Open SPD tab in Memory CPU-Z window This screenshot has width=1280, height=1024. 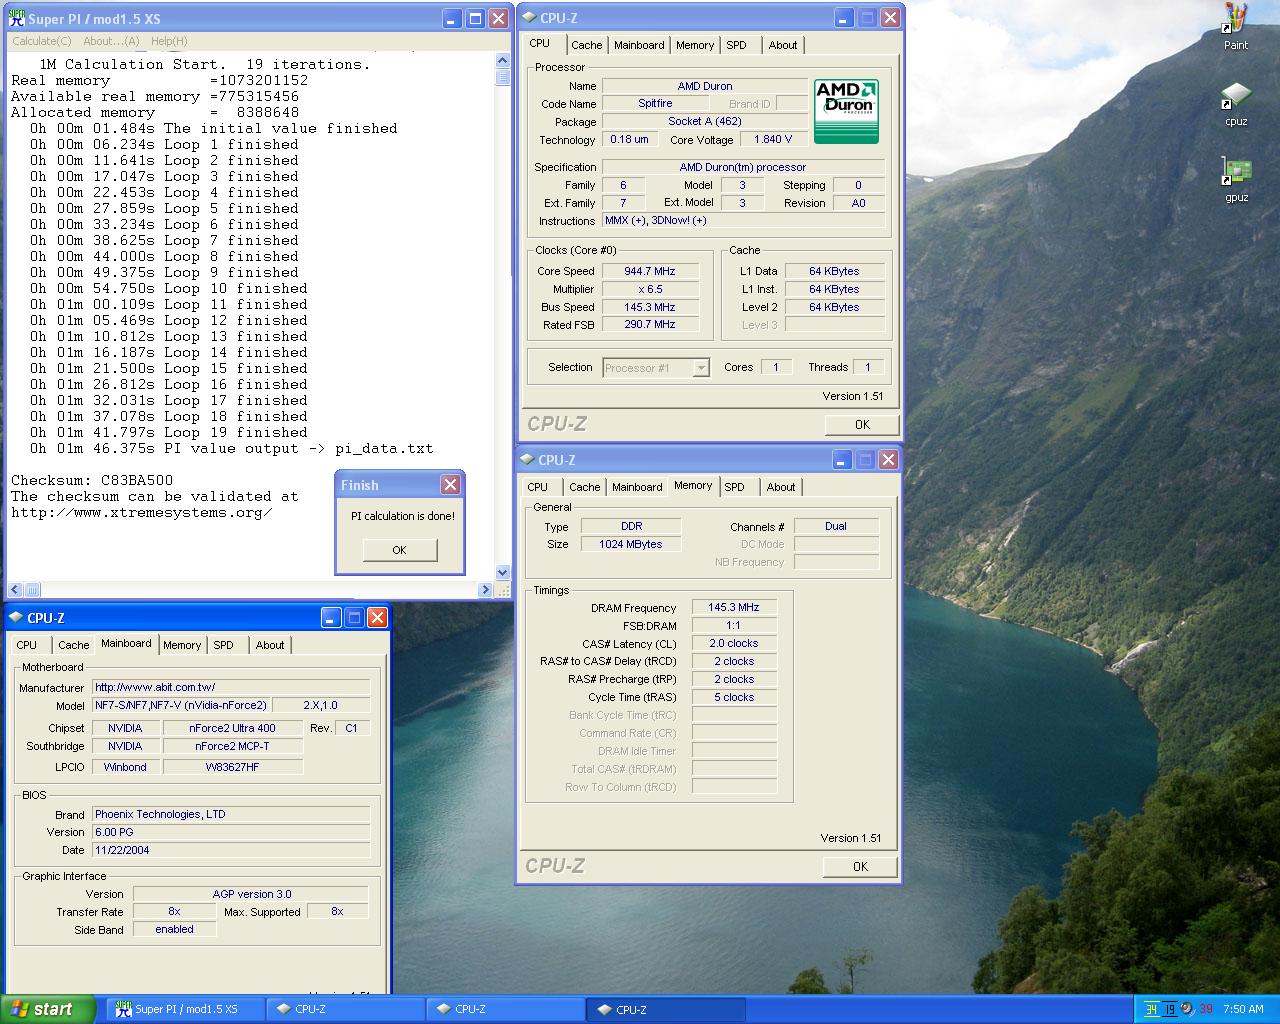tap(734, 487)
